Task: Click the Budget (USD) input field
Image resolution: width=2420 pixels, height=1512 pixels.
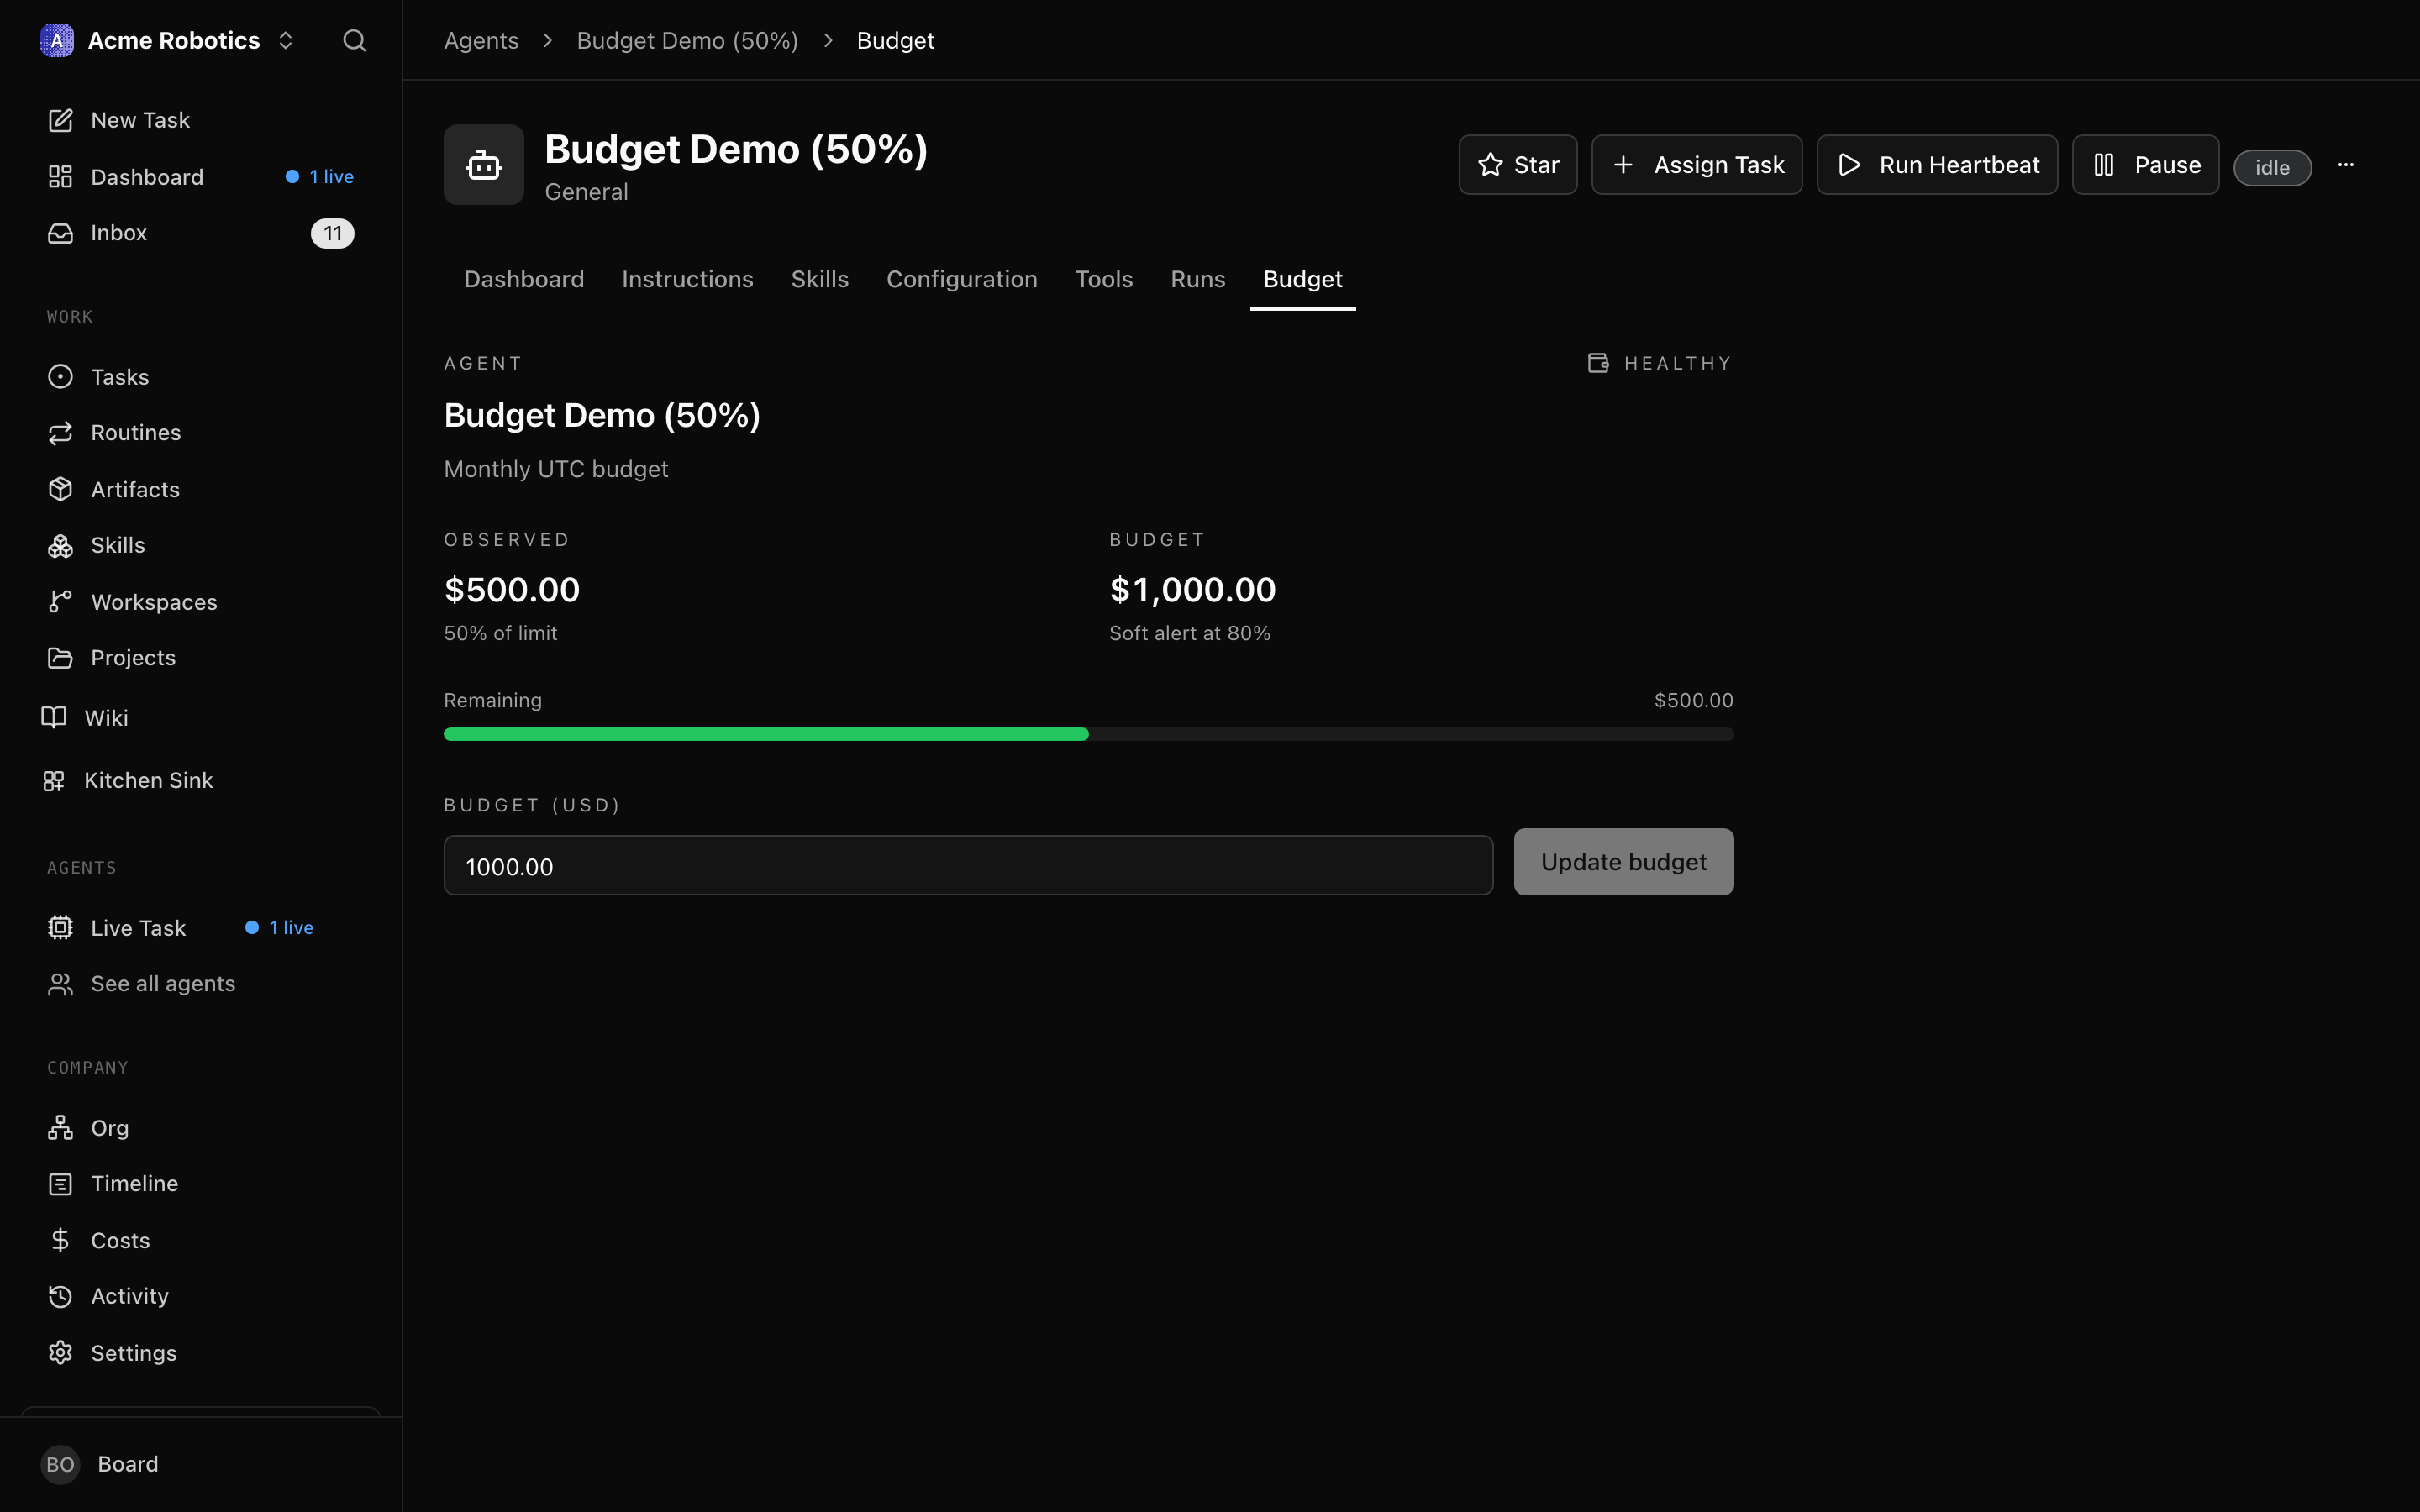Action: [x=968, y=866]
